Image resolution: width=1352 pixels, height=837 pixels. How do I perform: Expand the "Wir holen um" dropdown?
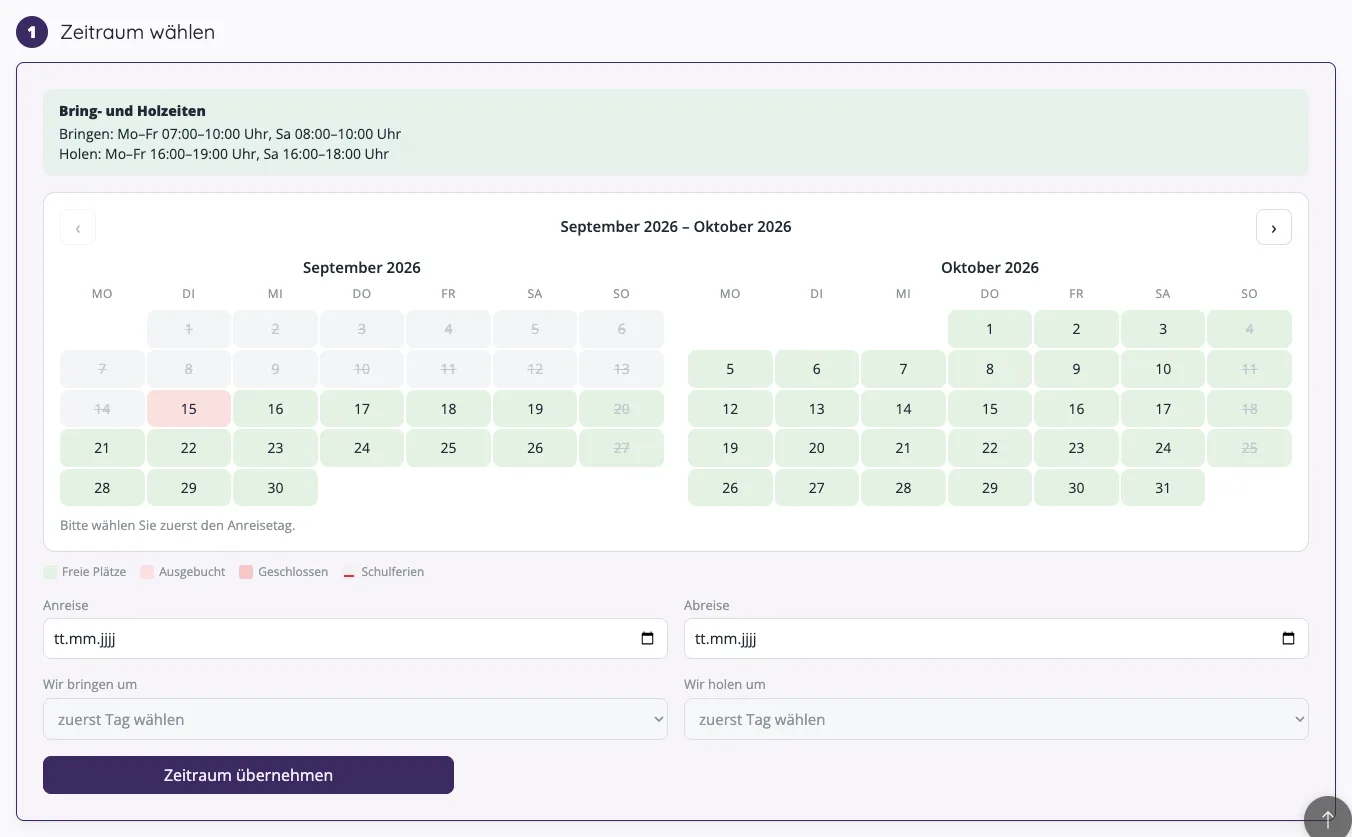(996, 719)
